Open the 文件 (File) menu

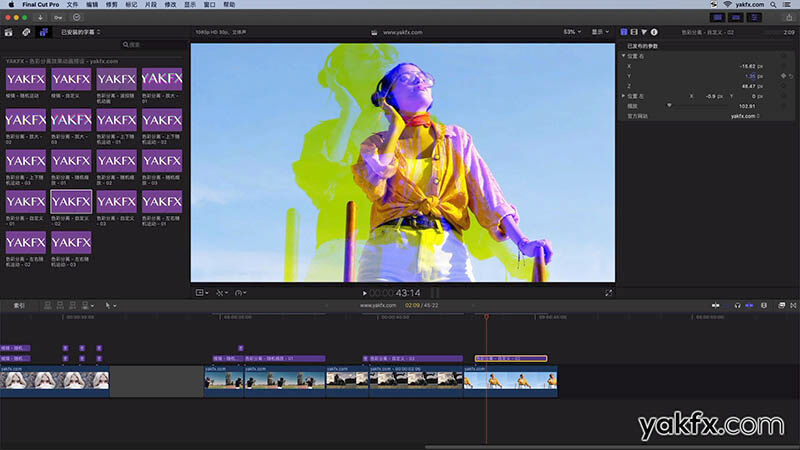(72, 5)
